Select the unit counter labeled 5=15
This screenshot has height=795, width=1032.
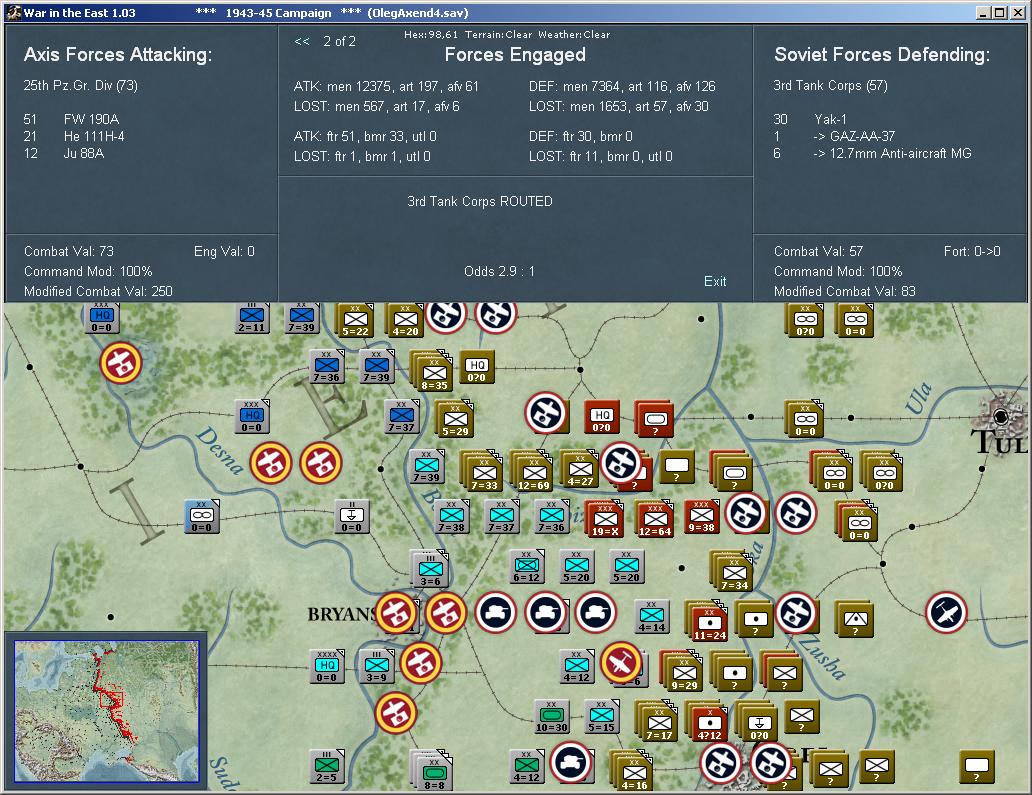pos(602,717)
